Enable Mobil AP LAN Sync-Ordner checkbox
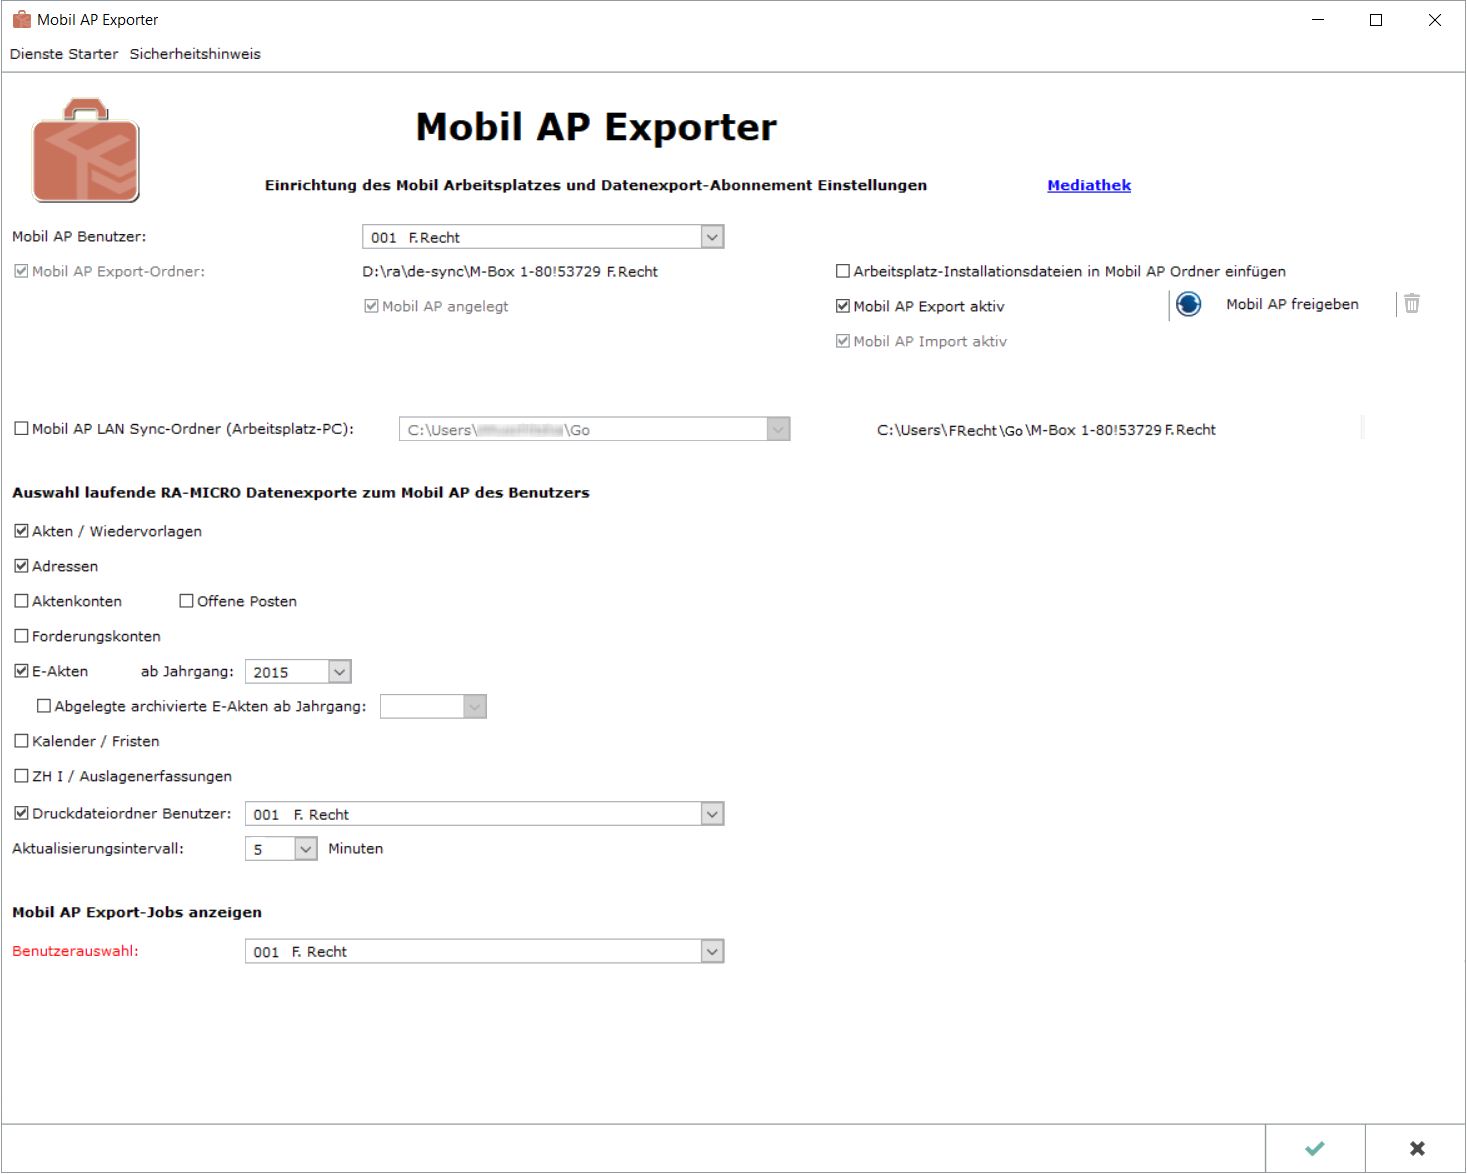 21,429
